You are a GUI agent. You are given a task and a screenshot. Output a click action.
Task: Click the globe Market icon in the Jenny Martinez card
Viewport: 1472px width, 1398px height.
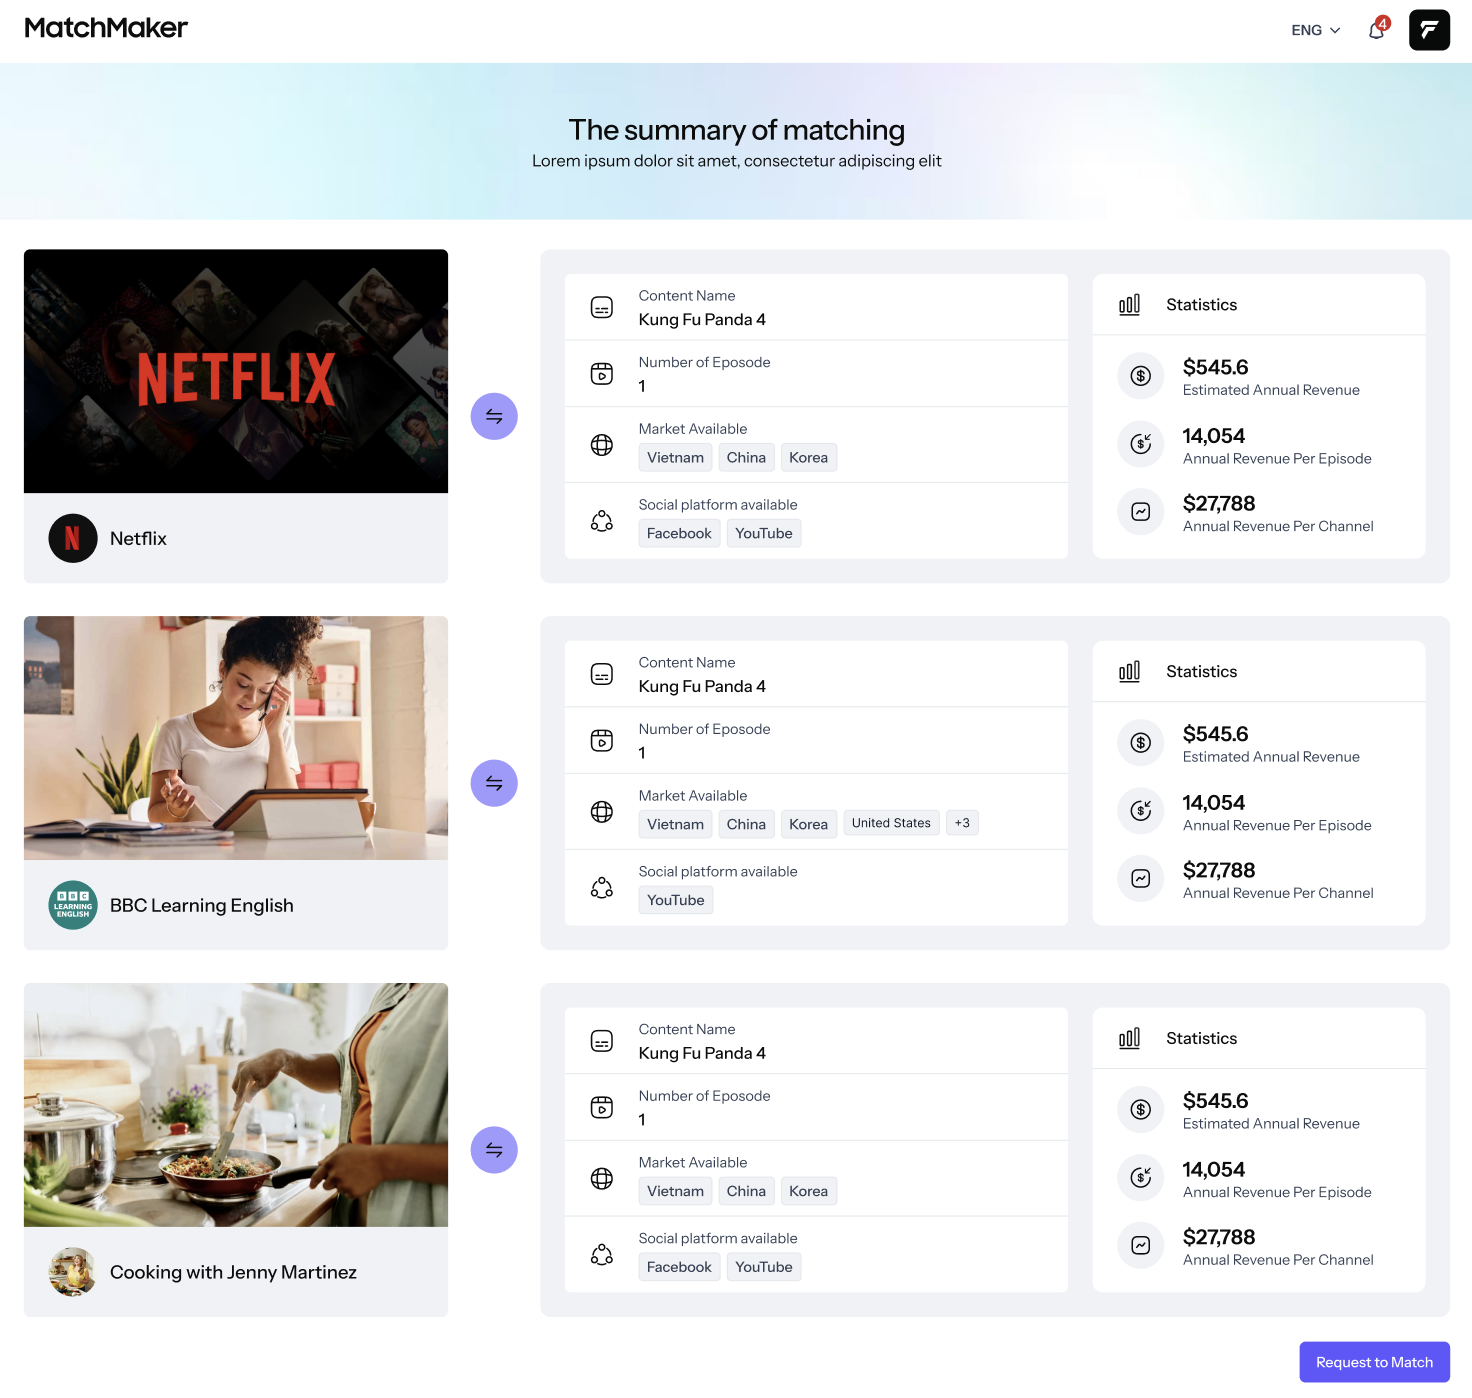(x=602, y=1179)
